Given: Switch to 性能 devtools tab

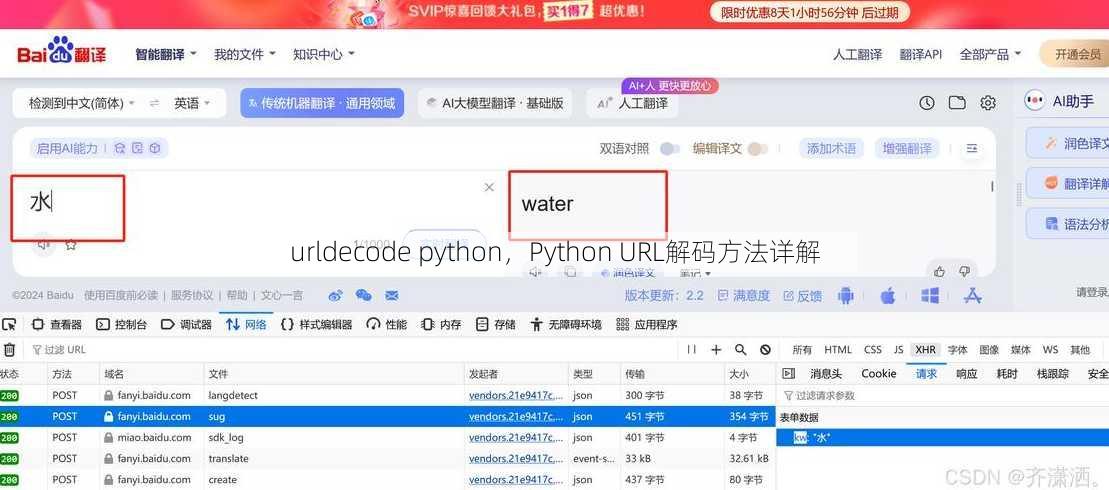Looking at the screenshot, I should tap(387, 325).
